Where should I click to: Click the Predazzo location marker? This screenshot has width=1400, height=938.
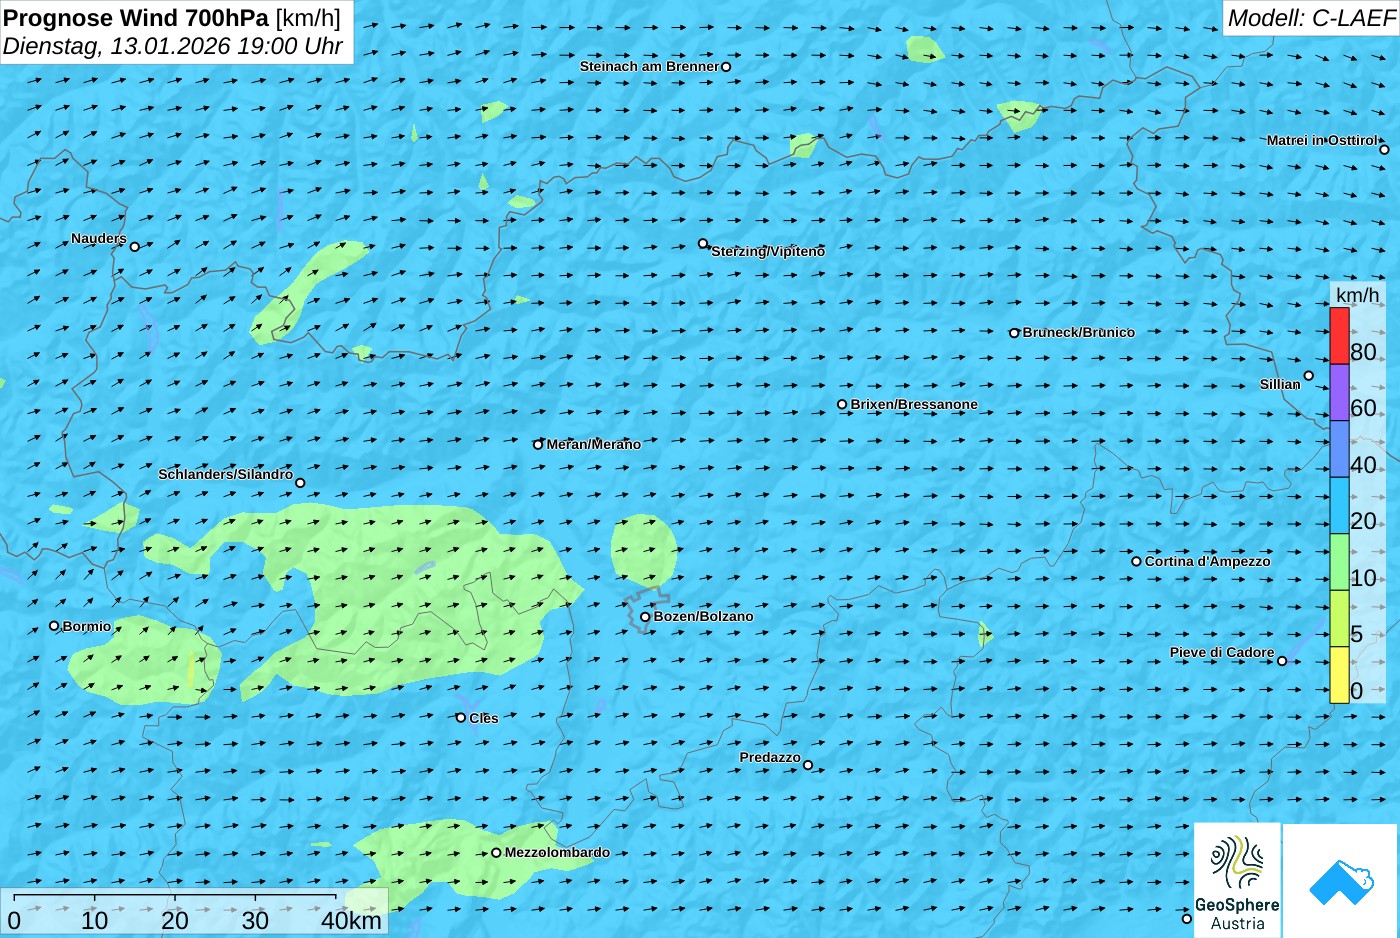coord(808,765)
